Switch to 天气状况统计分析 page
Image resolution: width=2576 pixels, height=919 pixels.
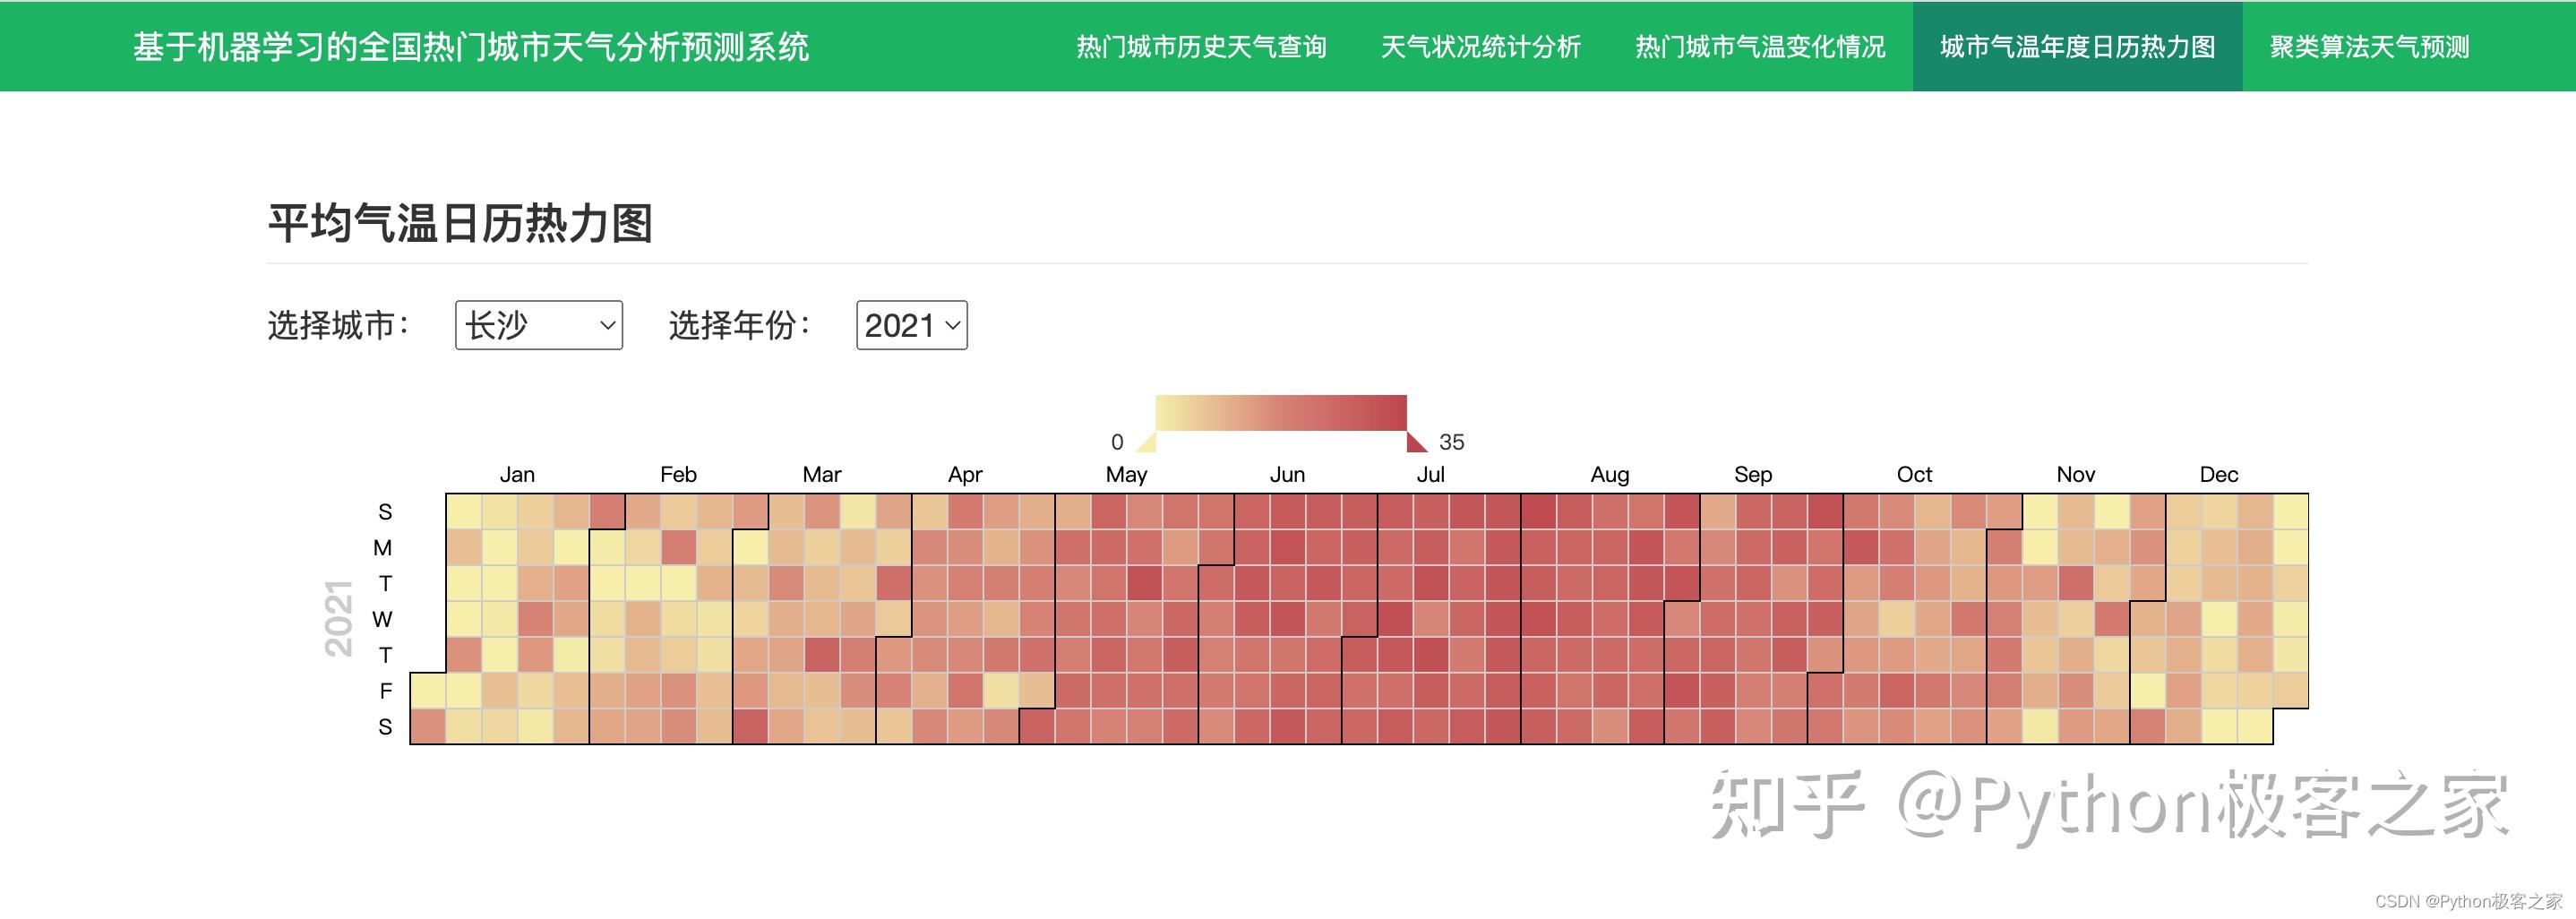coord(1480,46)
